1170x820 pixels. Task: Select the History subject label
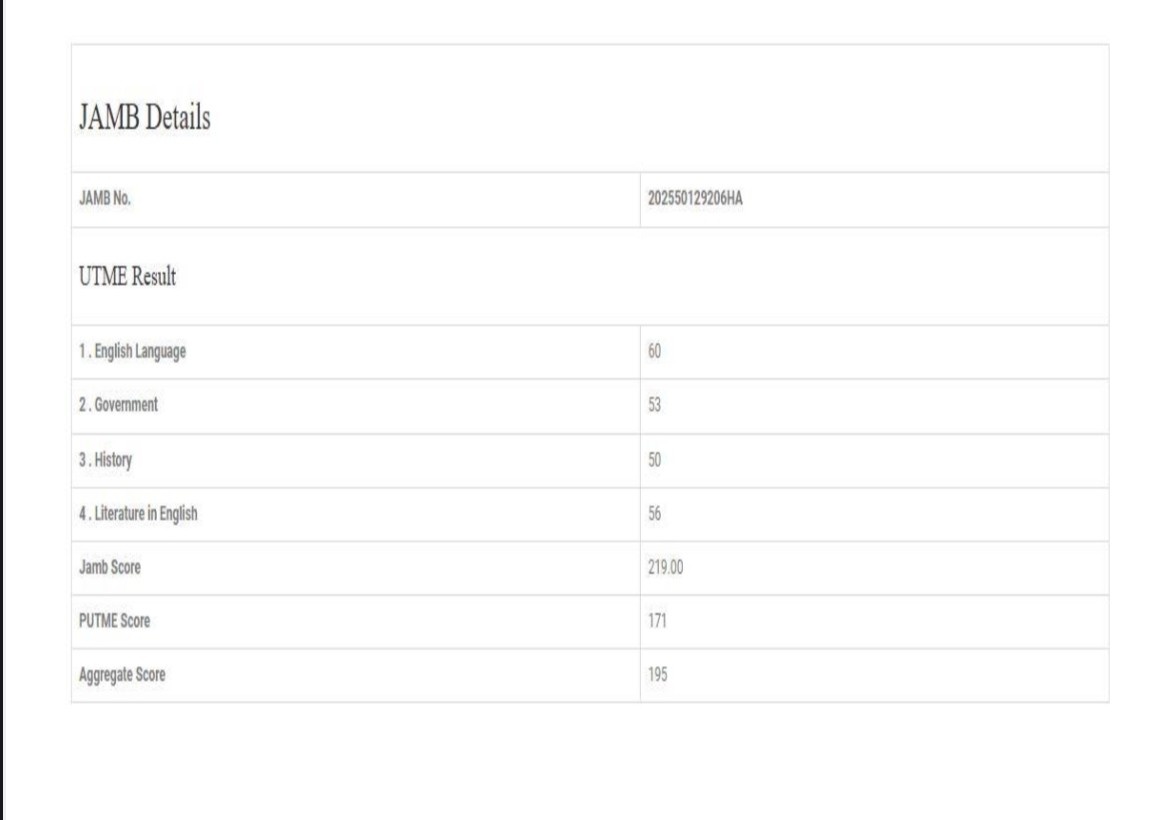coord(105,461)
